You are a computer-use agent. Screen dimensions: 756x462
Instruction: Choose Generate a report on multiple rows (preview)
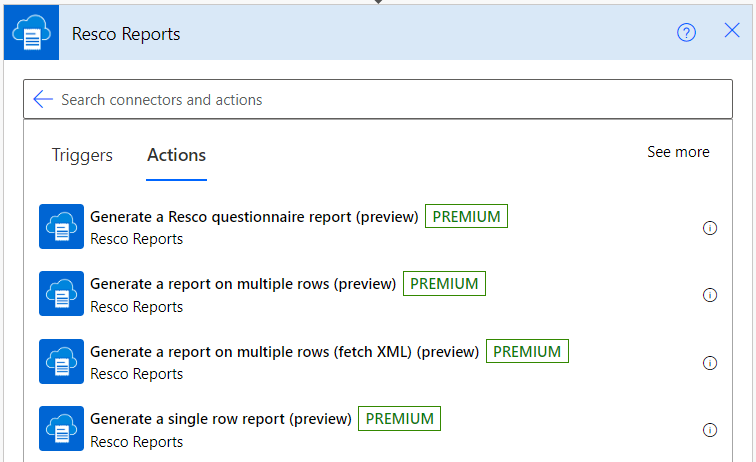243,284
